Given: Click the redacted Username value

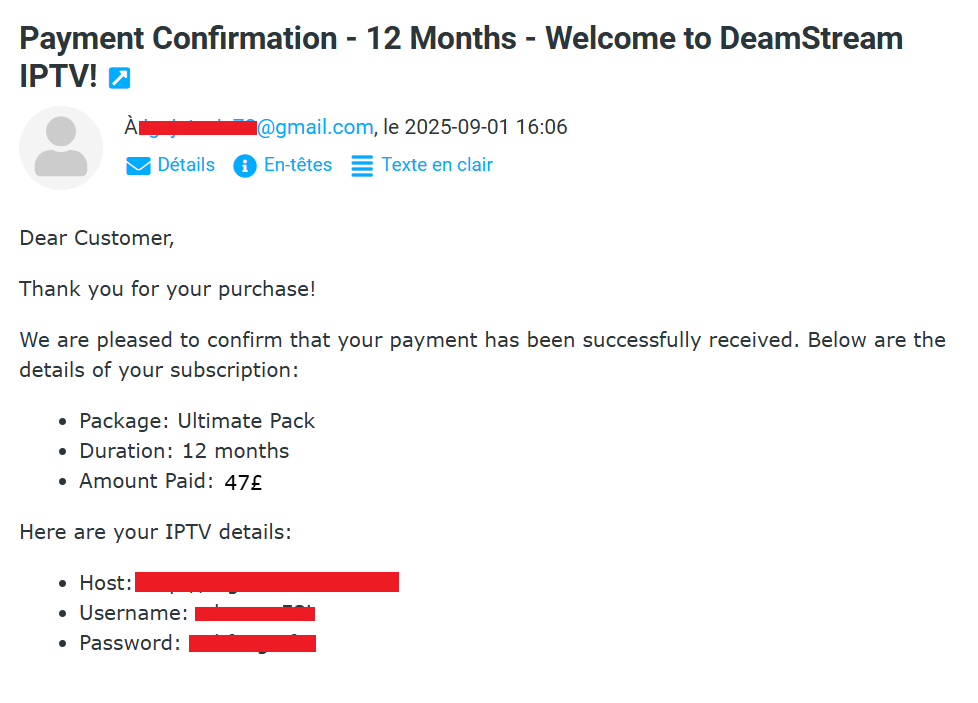Looking at the screenshot, I should click(x=255, y=613).
